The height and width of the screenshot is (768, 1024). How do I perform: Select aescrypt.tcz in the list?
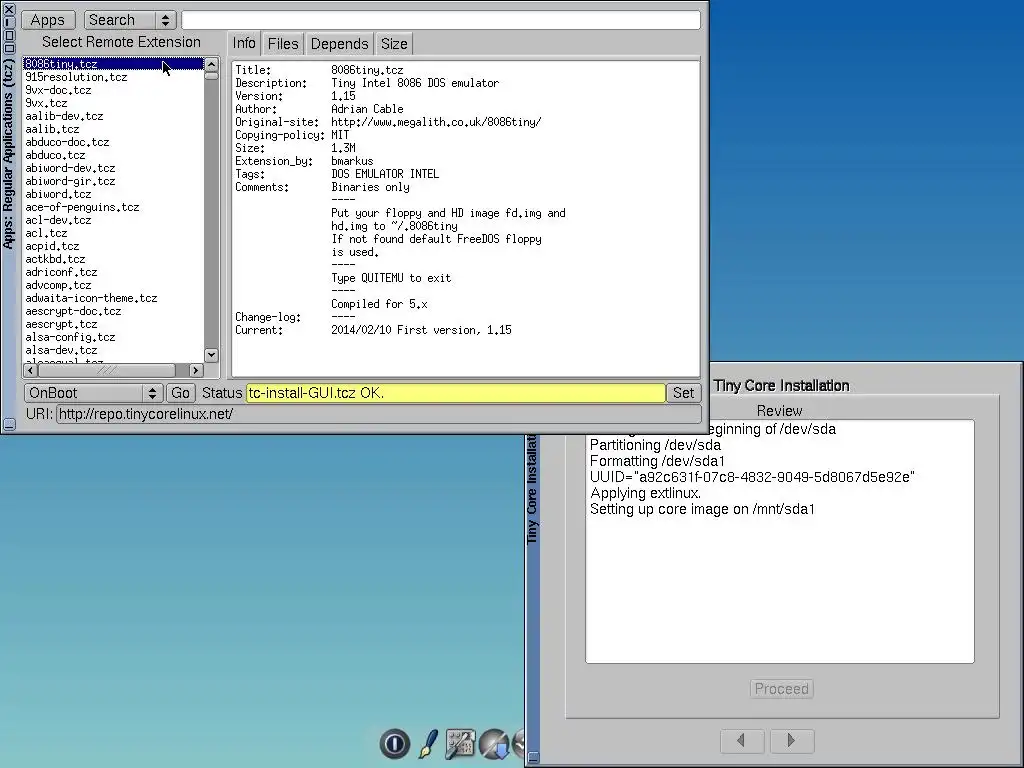click(113, 325)
